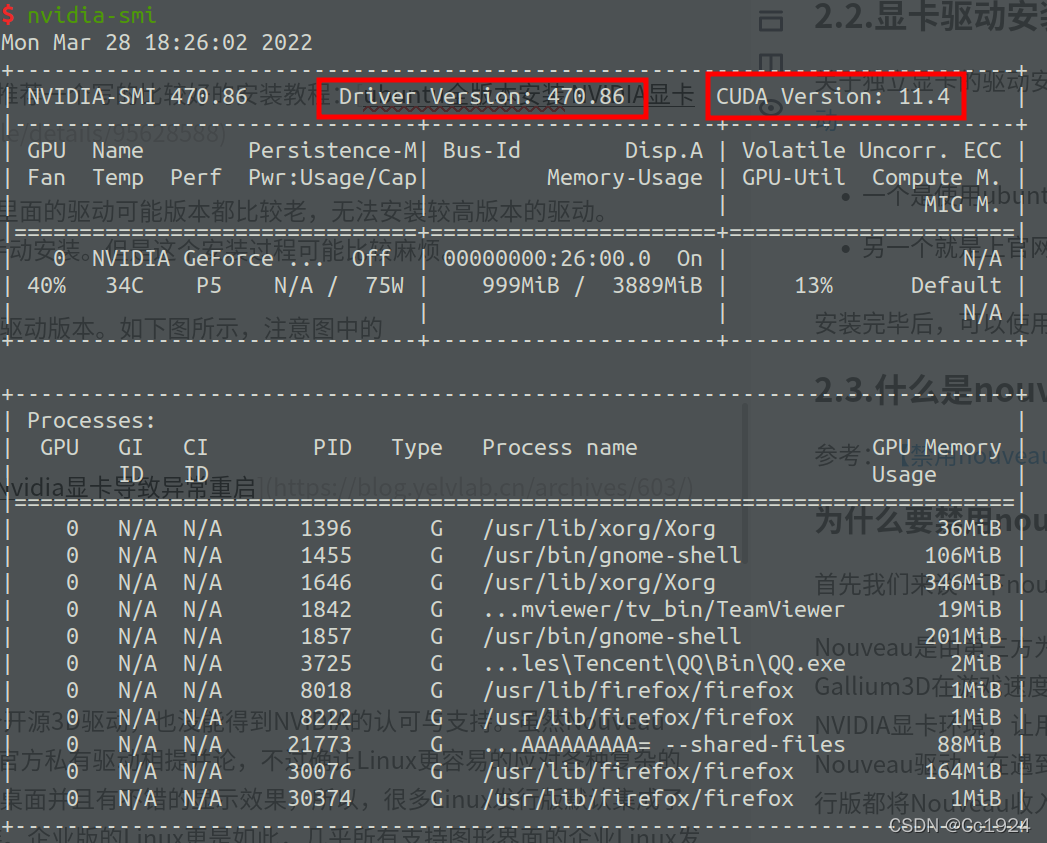Select the Driver Version: 470.86 text

coord(481,97)
